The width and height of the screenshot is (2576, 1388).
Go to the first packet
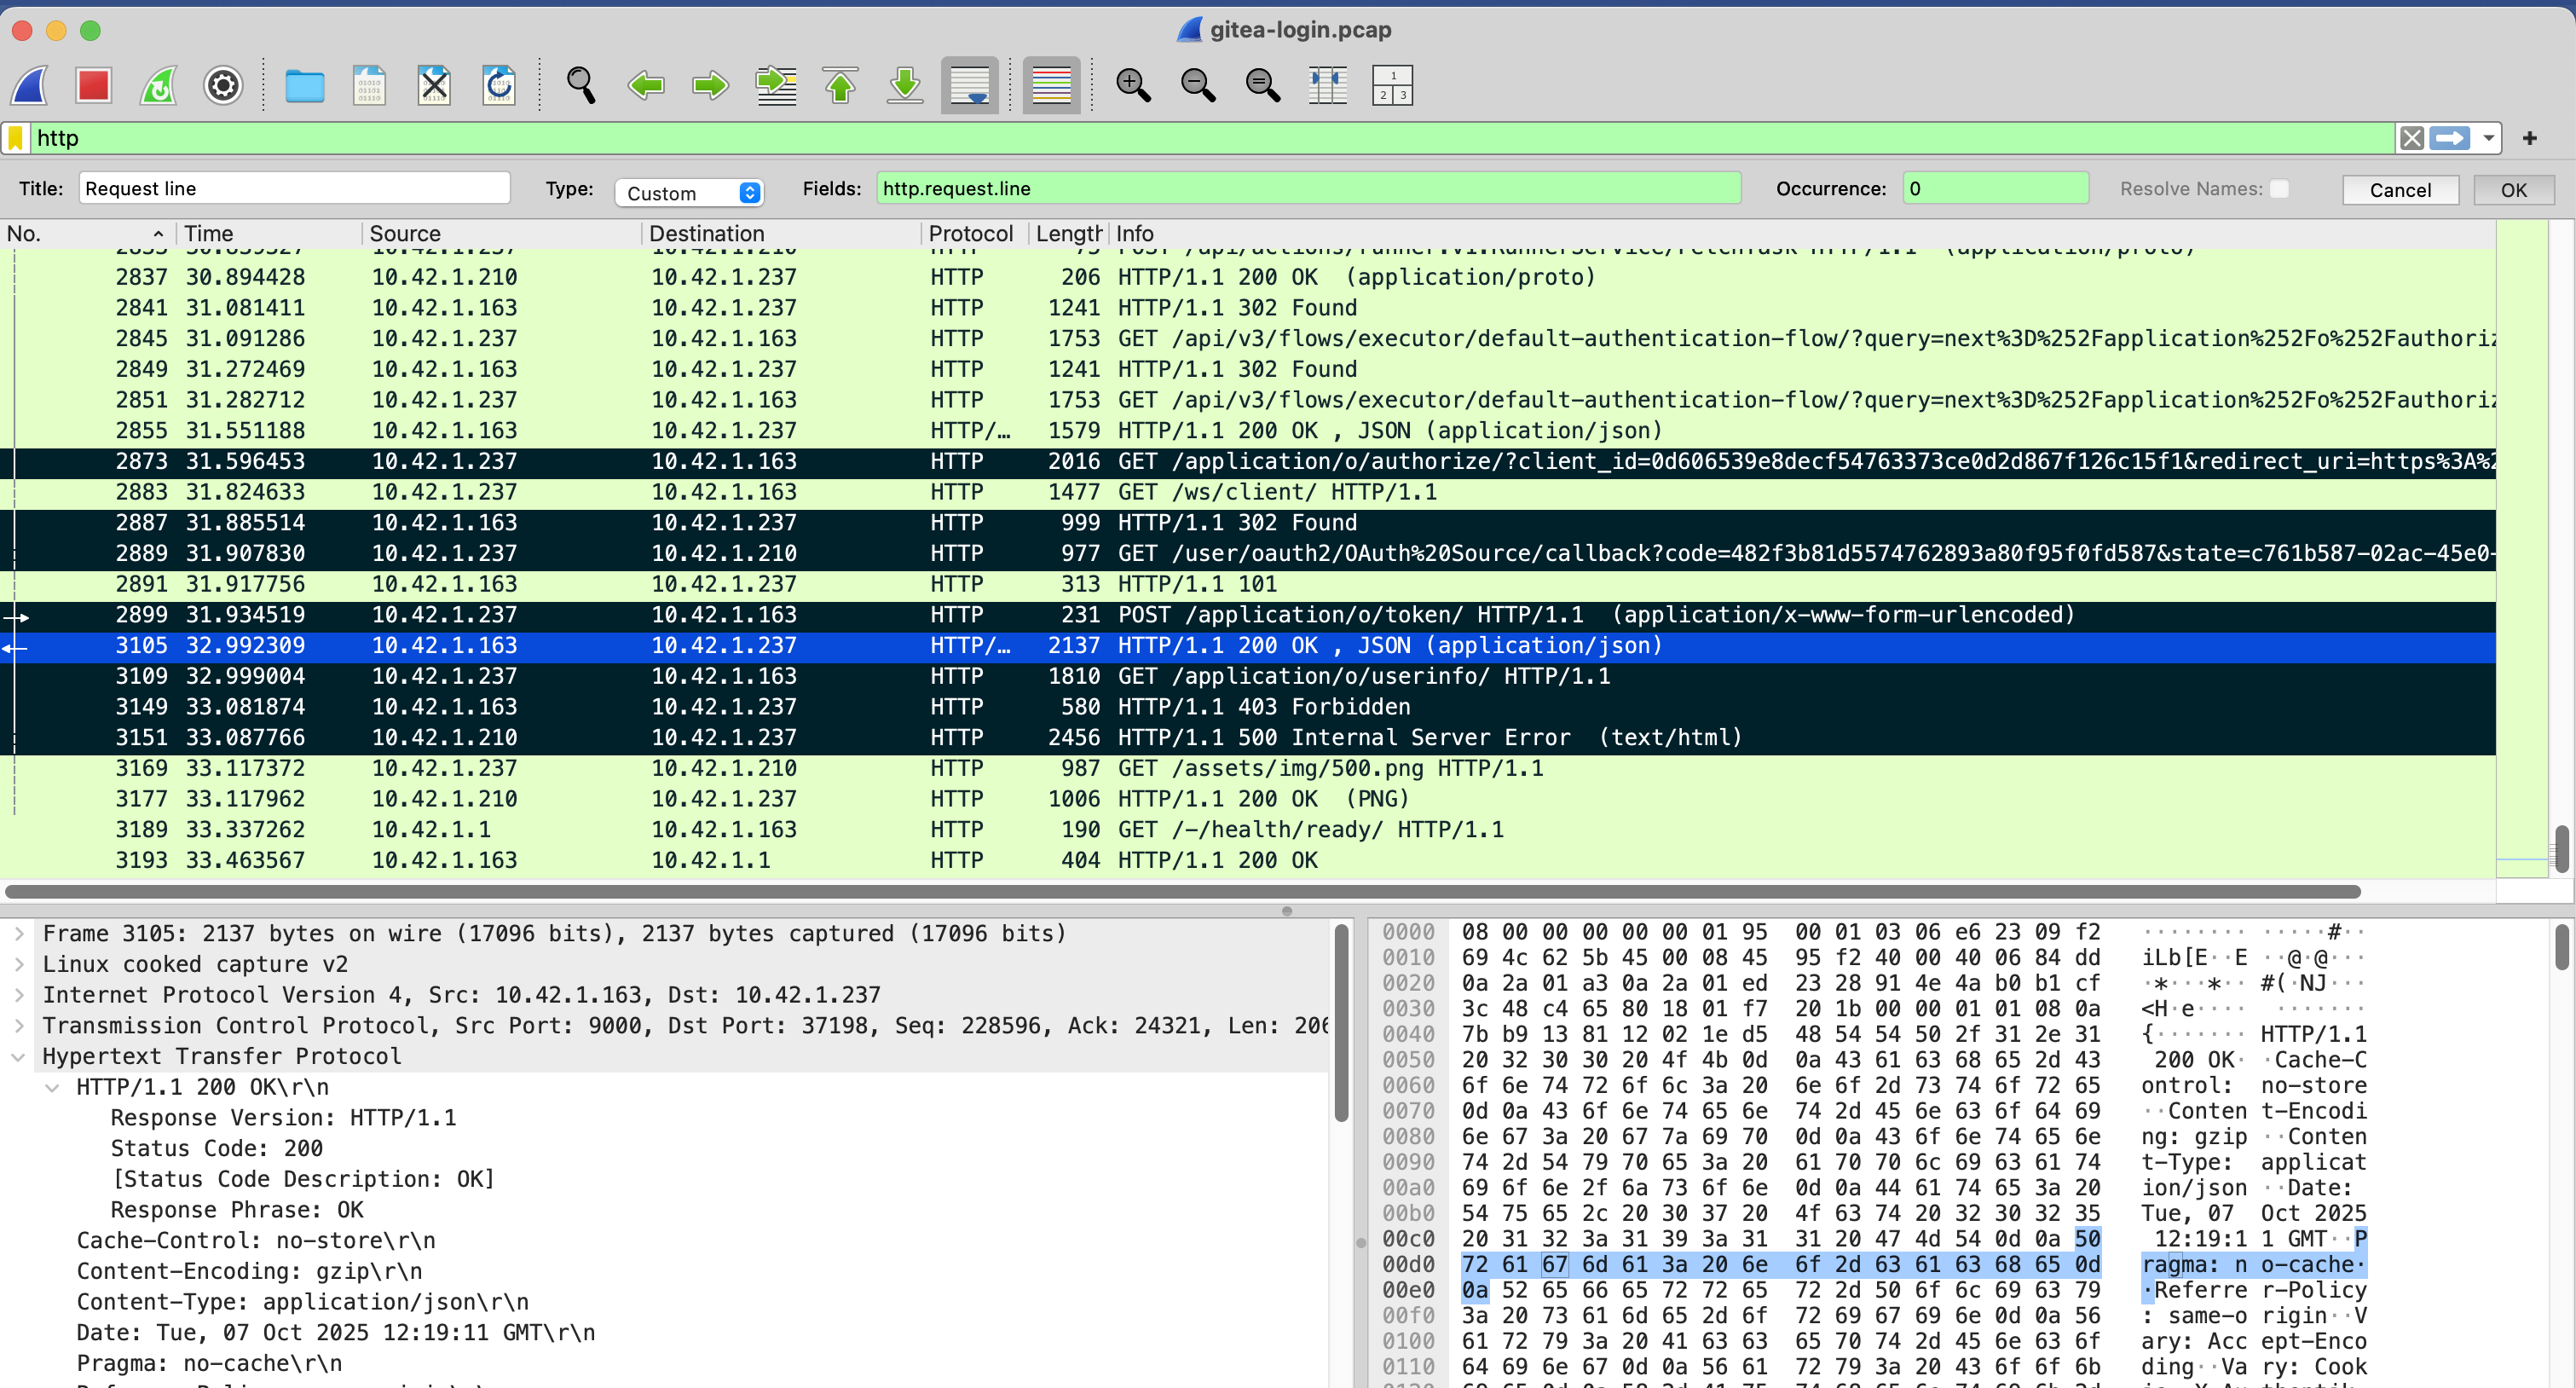click(840, 85)
